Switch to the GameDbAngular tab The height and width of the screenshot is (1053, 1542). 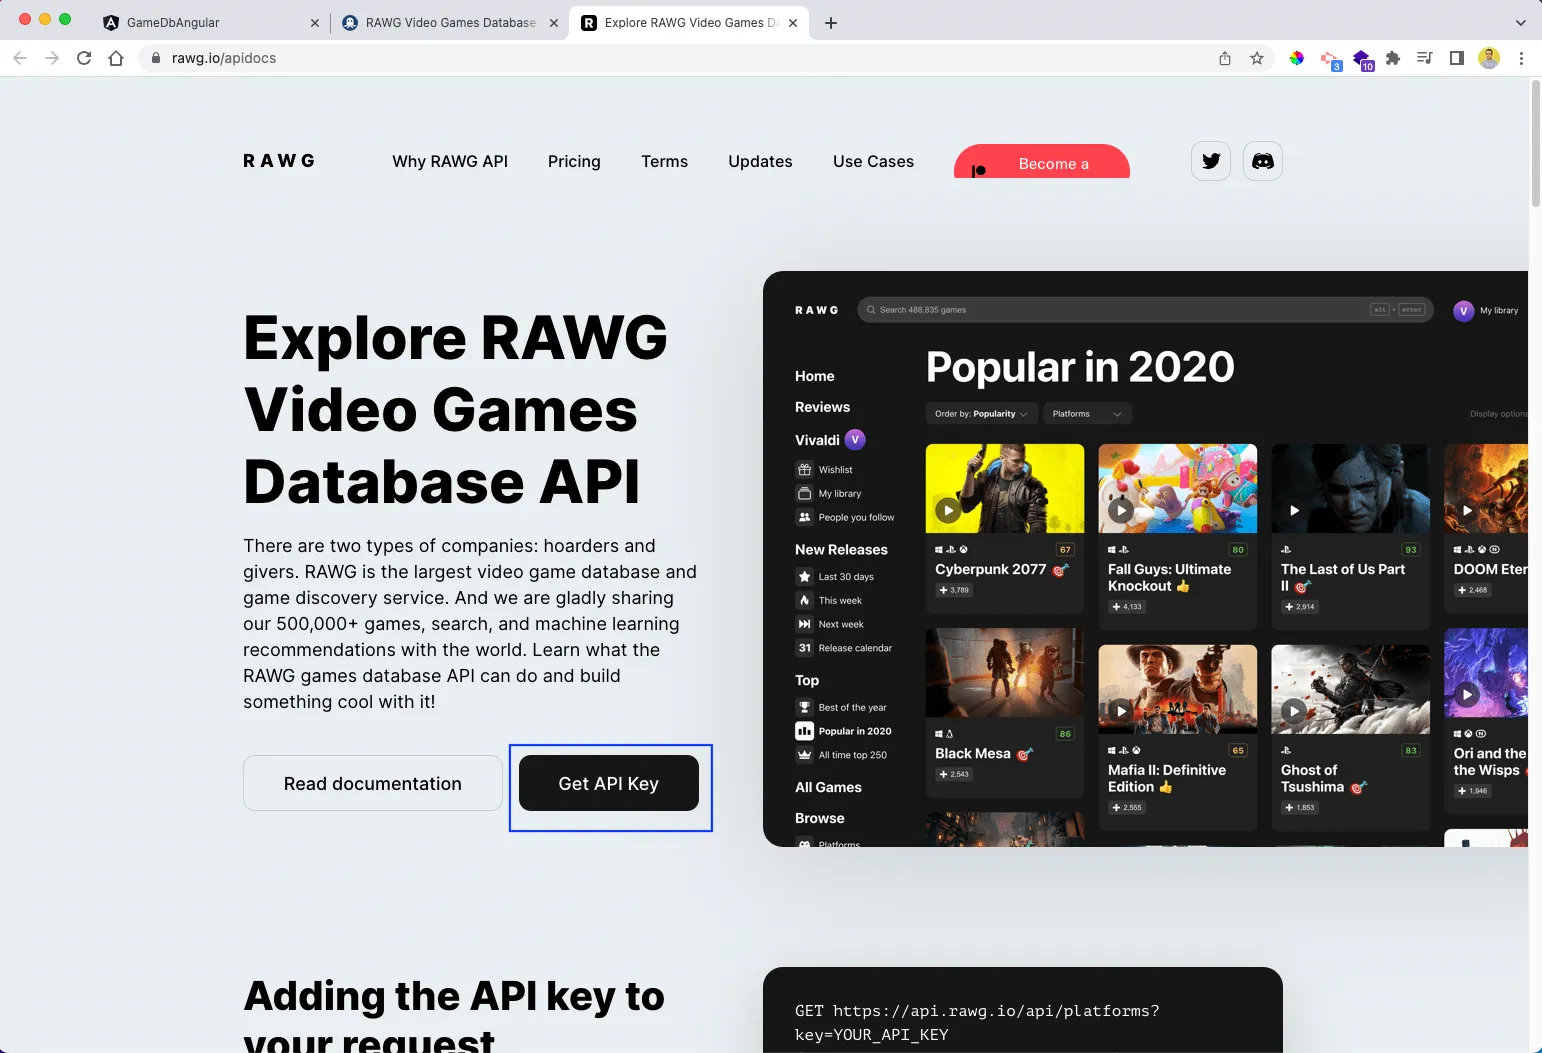coord(210,22)
